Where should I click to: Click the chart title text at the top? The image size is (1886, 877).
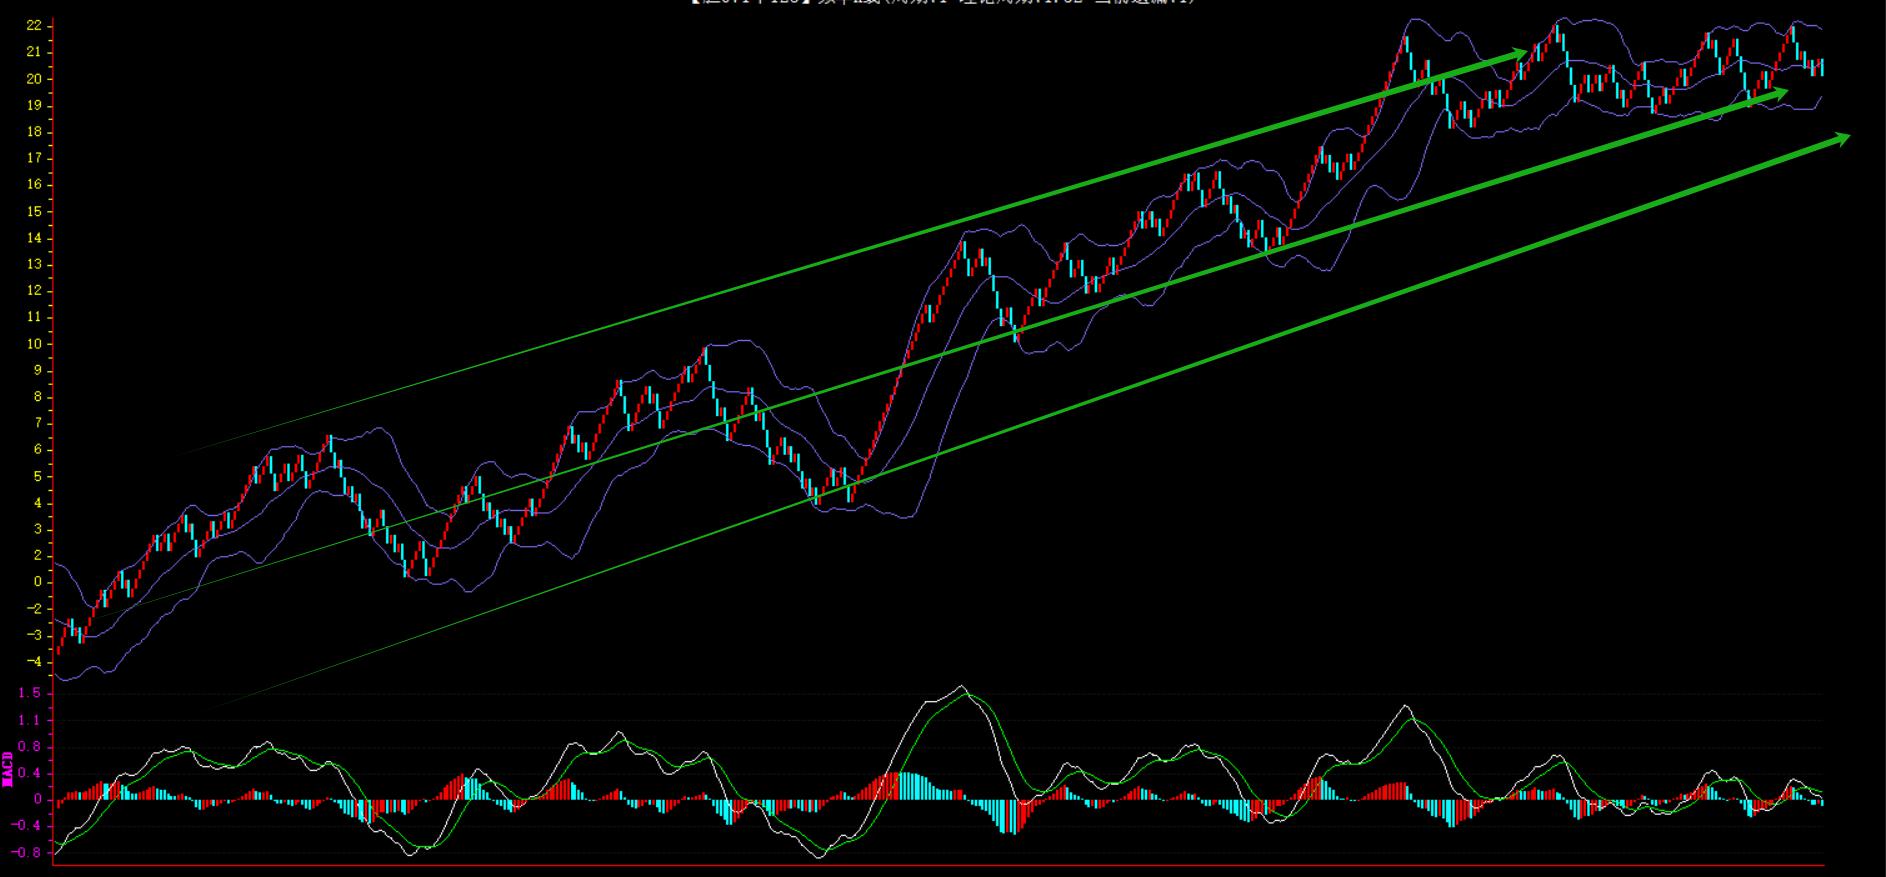[x=942, y=3]
